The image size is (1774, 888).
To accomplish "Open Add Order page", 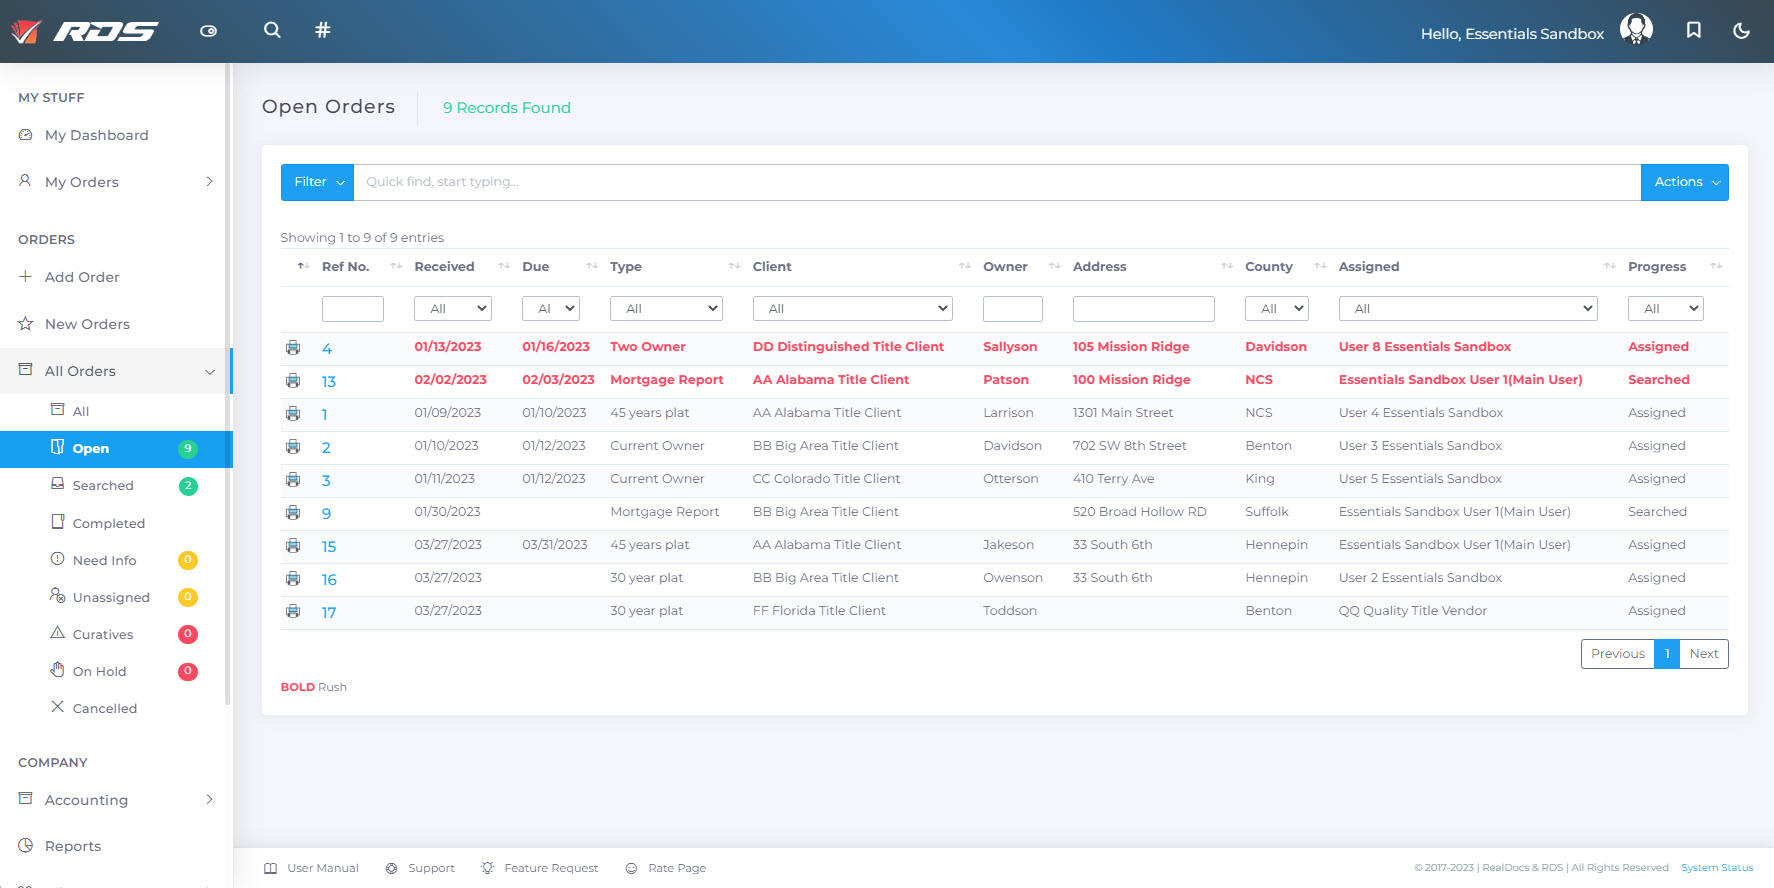I will pos(82,277).
